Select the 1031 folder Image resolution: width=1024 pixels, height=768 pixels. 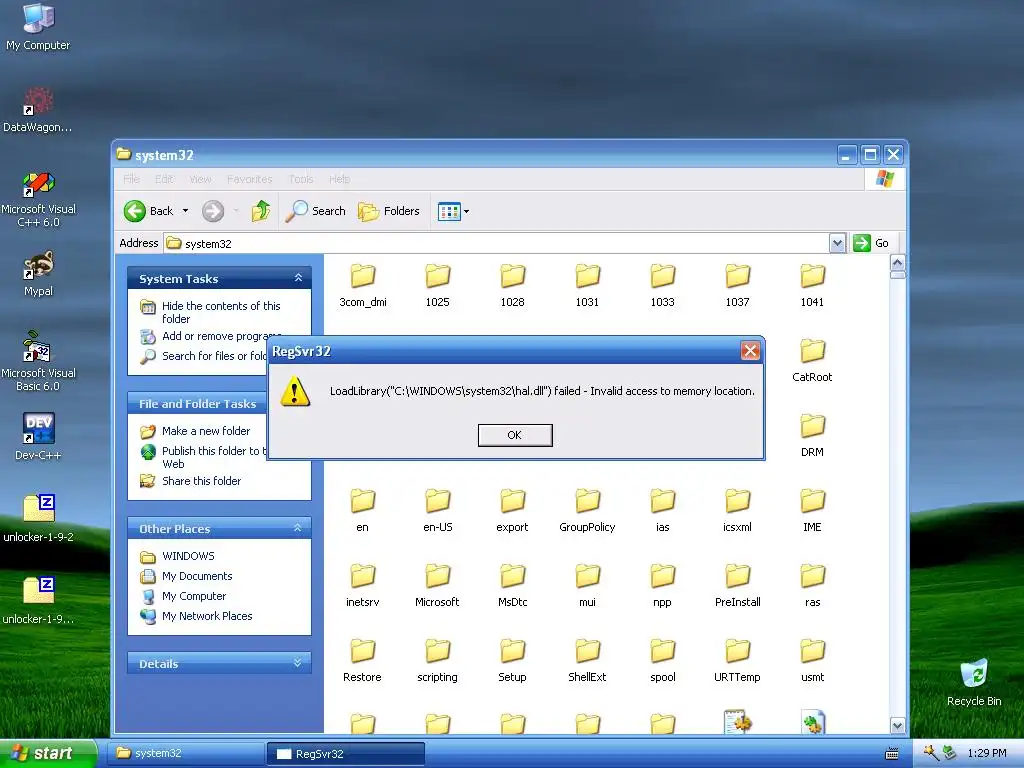(x=587, y=285)
